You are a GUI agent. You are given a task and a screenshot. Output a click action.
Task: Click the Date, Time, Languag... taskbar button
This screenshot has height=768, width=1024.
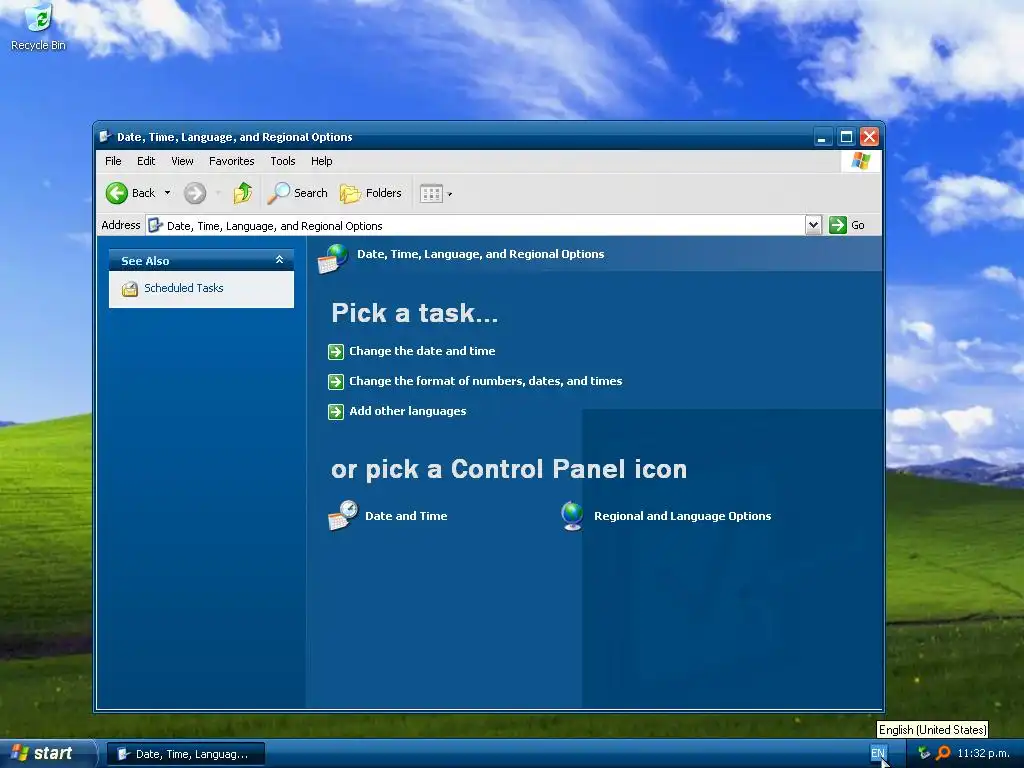pos(186,754)
